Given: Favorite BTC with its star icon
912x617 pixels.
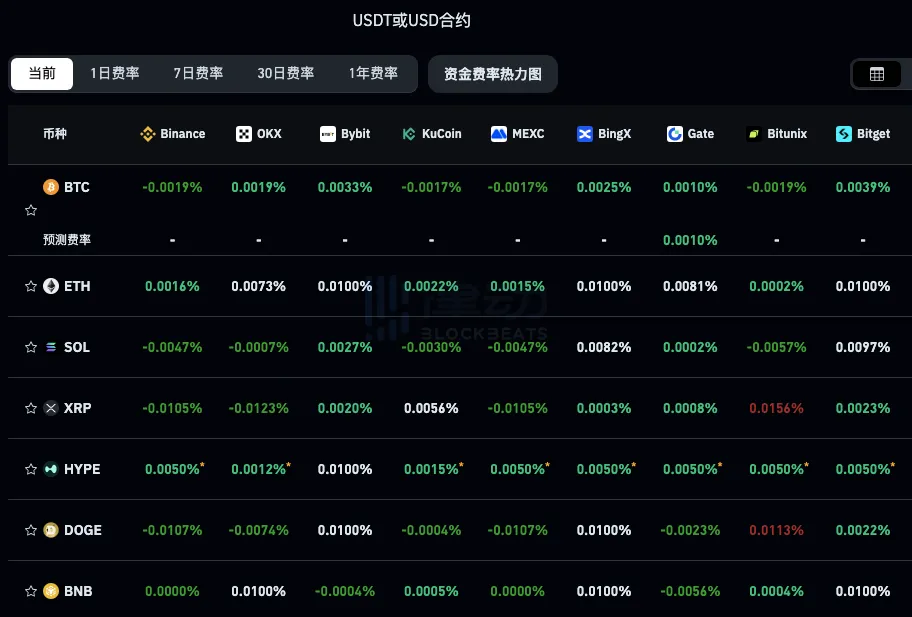Looking at the screenshot, I should [x=31, y=210].
